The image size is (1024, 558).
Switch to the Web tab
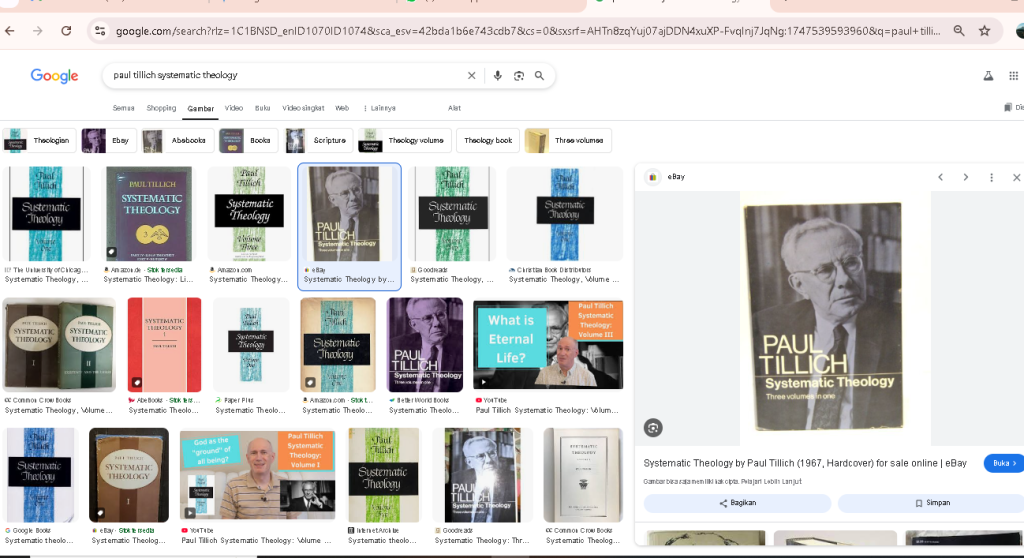[342, 108]
